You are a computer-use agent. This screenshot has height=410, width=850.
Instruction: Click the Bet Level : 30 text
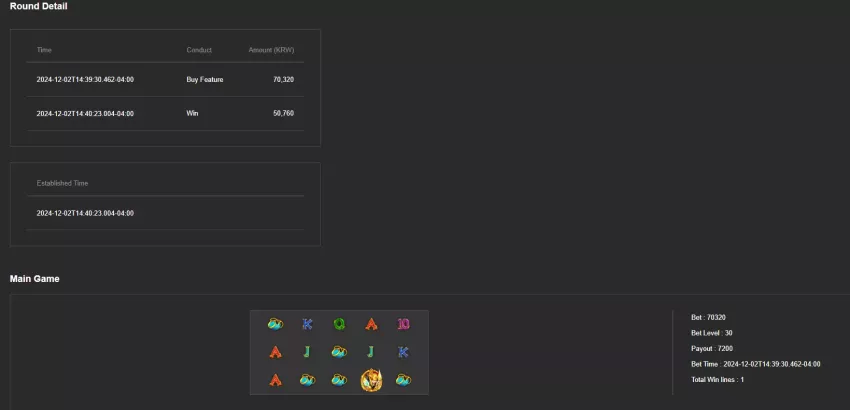[712, 333]
